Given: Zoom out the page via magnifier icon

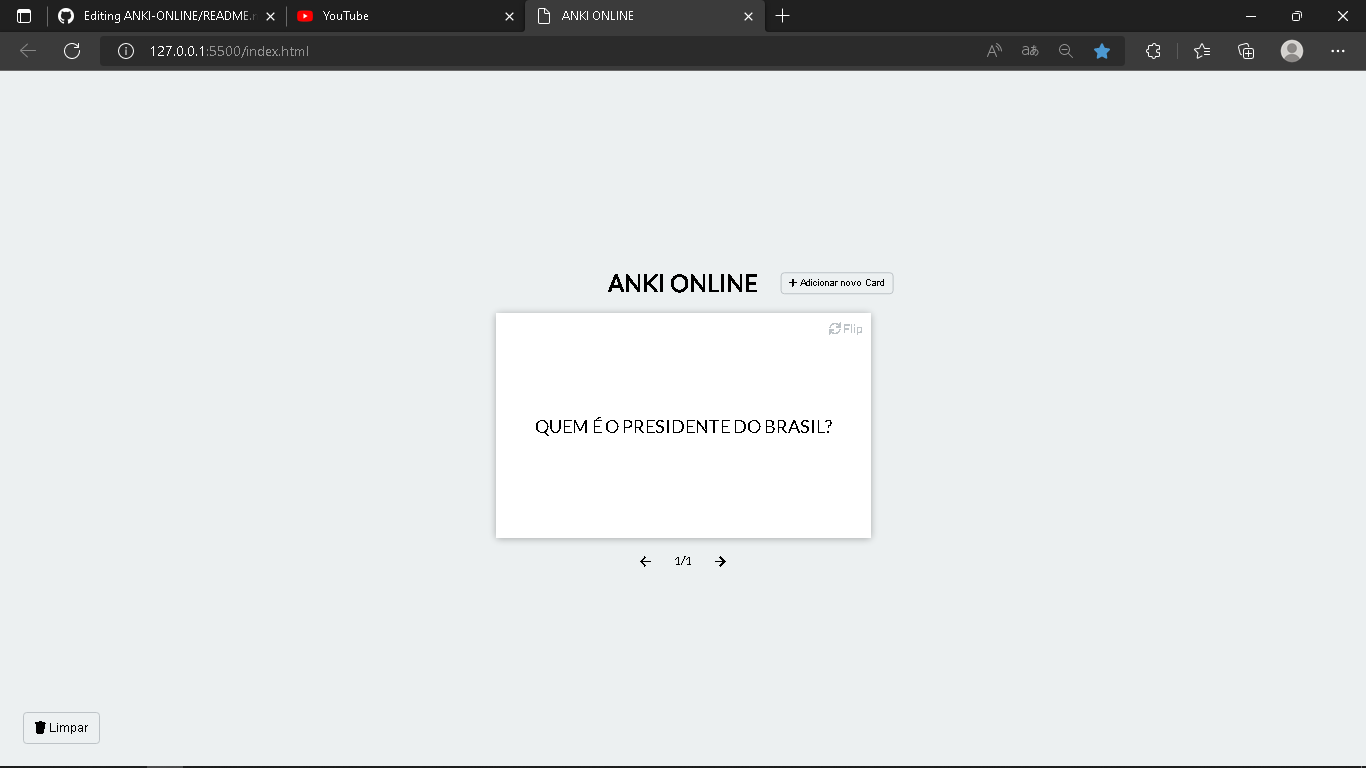Looking at the screenshot, I should (1065, 50).
